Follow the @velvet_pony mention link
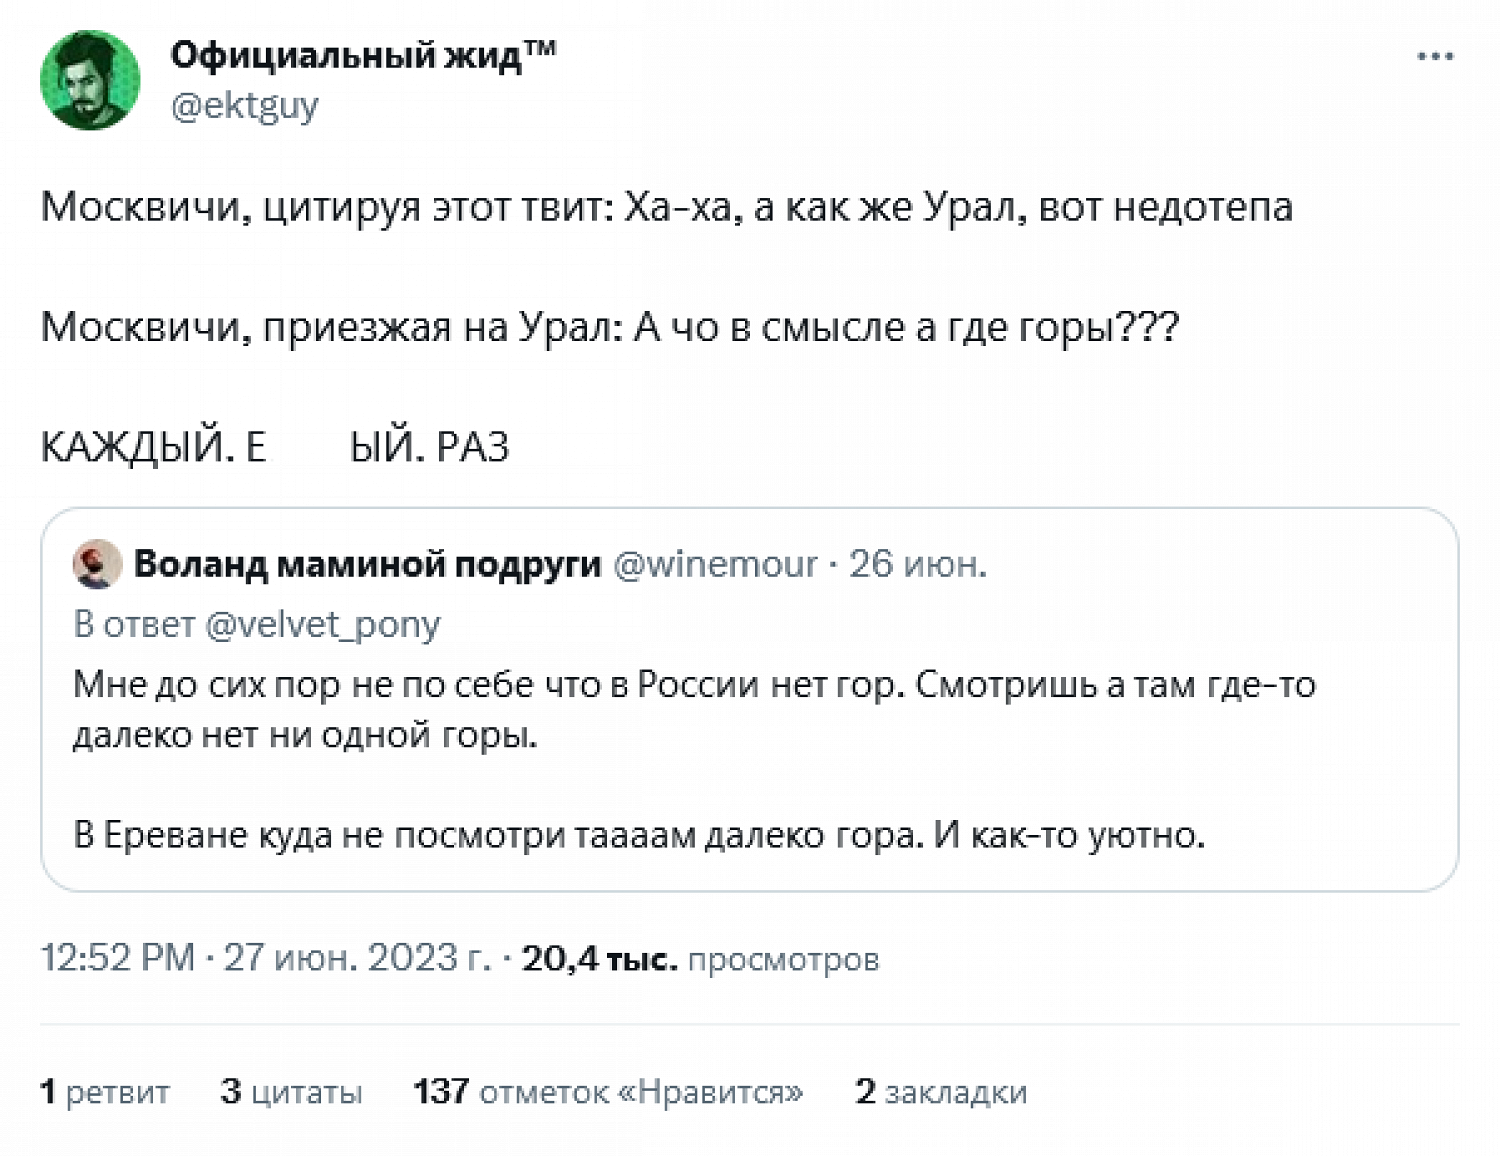The width and height of the screenshot is (1500, 1156). 322,624
